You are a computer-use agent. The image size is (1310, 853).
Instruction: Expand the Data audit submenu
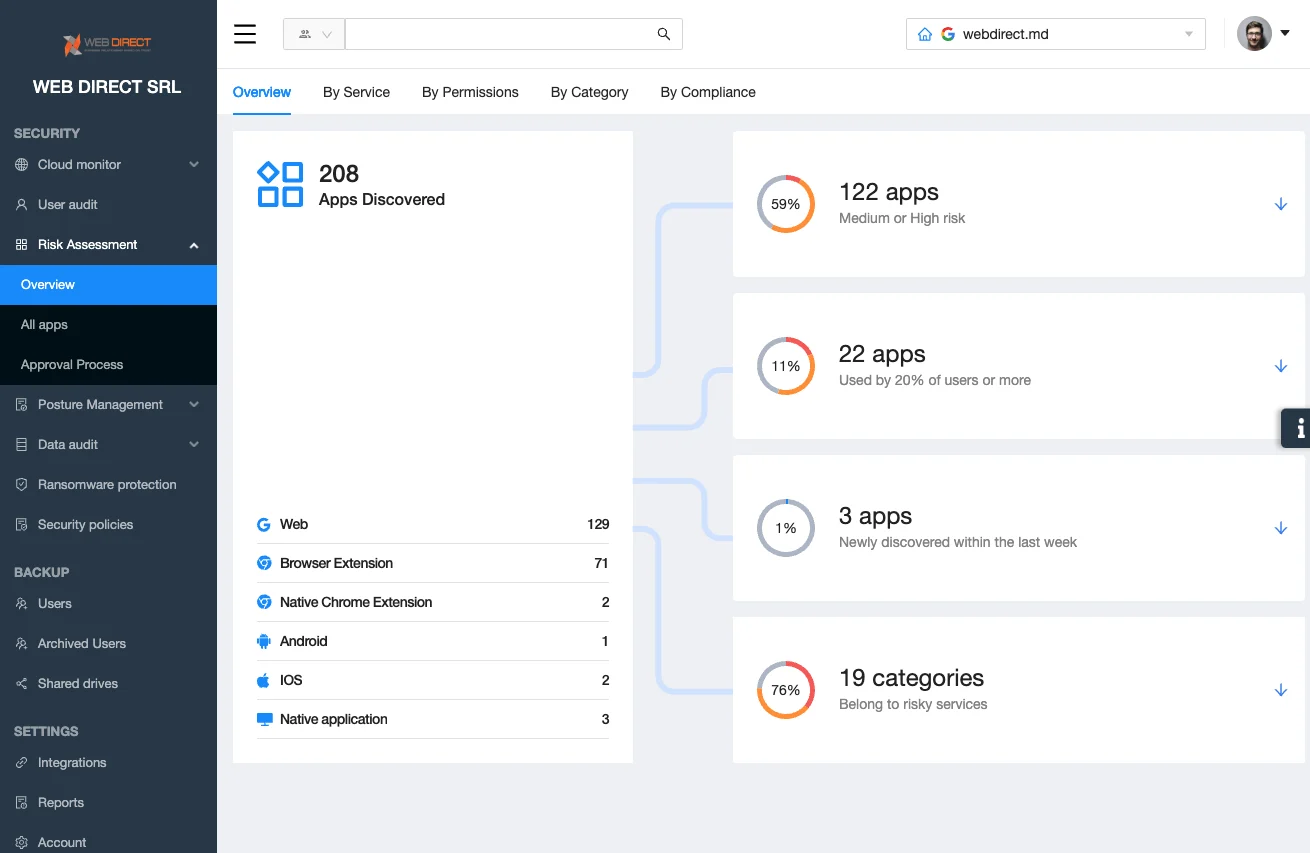coord(194,445)
